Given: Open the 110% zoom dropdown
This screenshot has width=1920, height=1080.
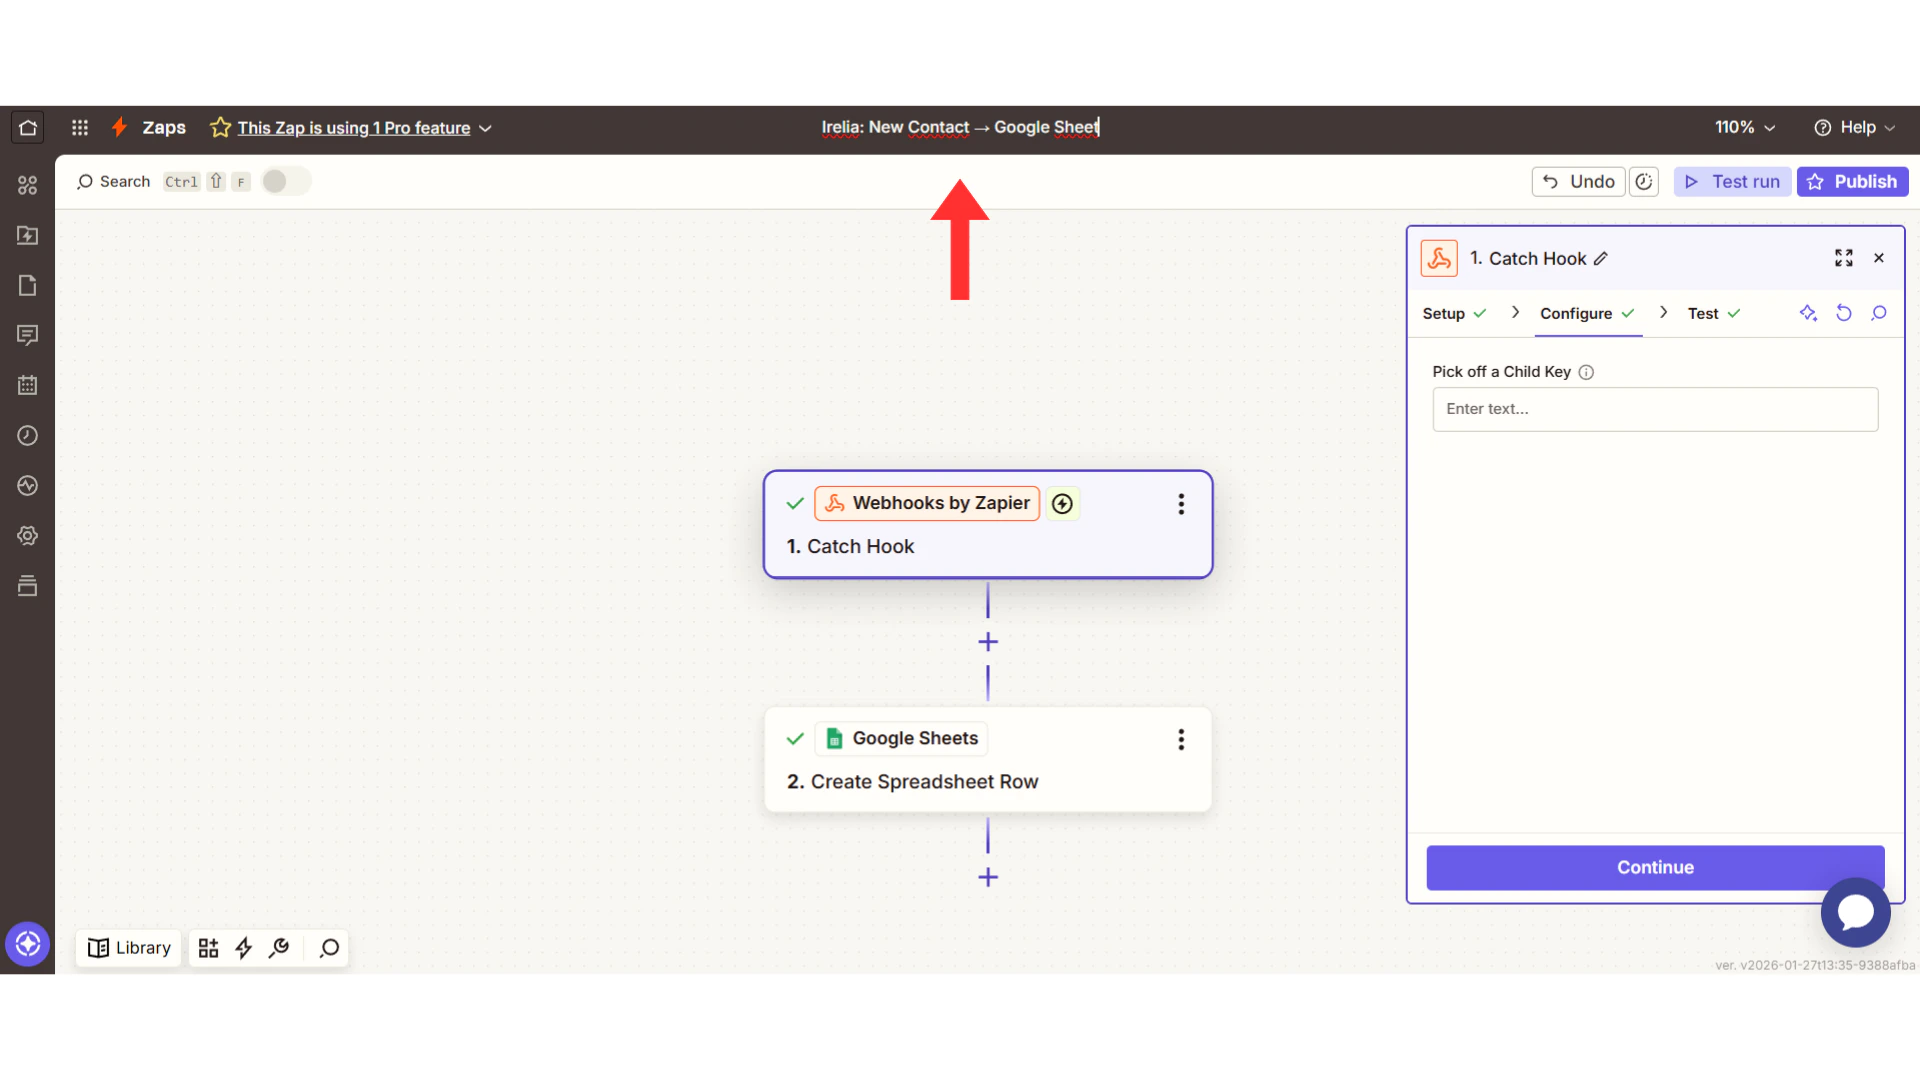Looking at the screenshot, I should [1745, 128].
